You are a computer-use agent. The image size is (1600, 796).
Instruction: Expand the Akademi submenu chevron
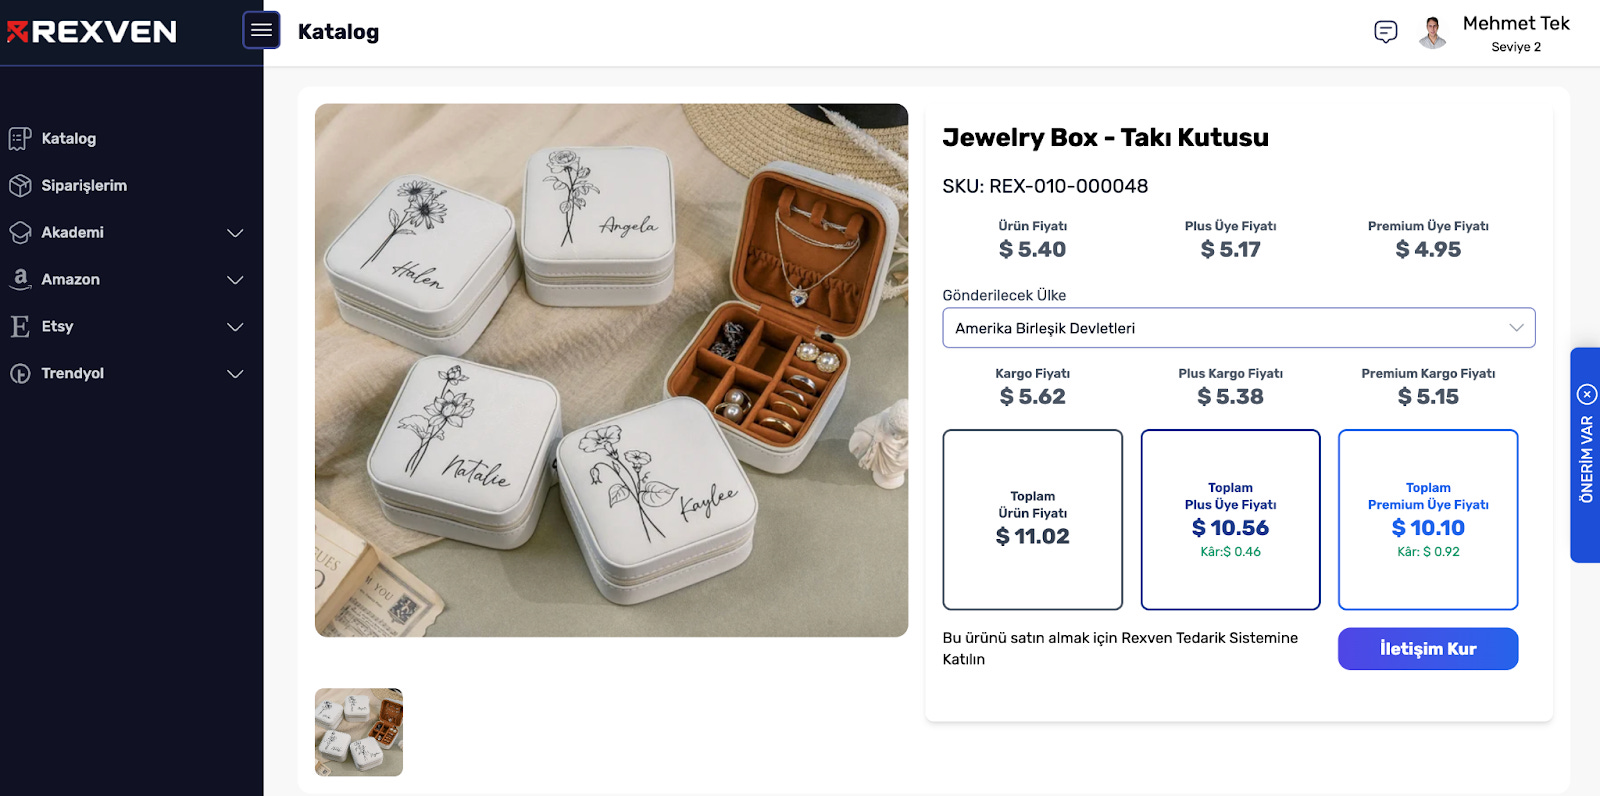235,233
